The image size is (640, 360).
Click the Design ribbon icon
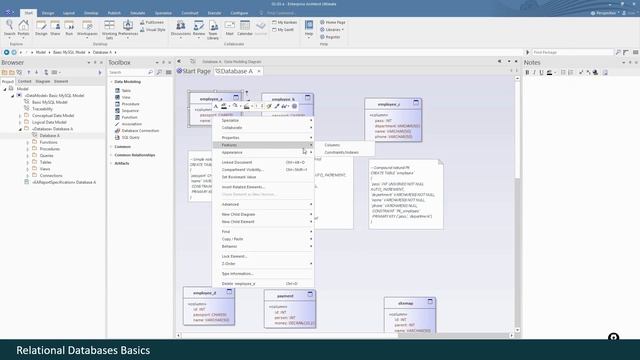[x=41, y=28]
